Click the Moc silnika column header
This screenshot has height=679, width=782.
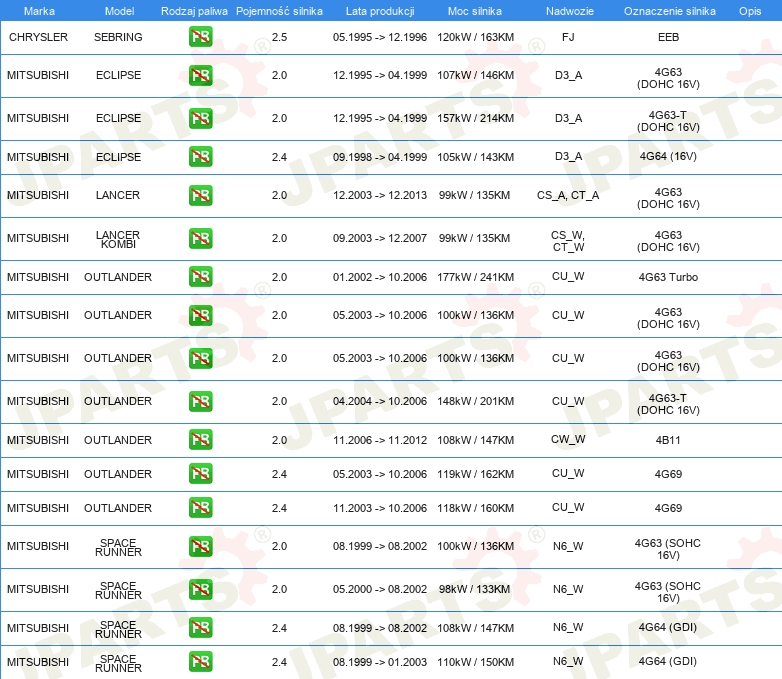pos(475,11)
